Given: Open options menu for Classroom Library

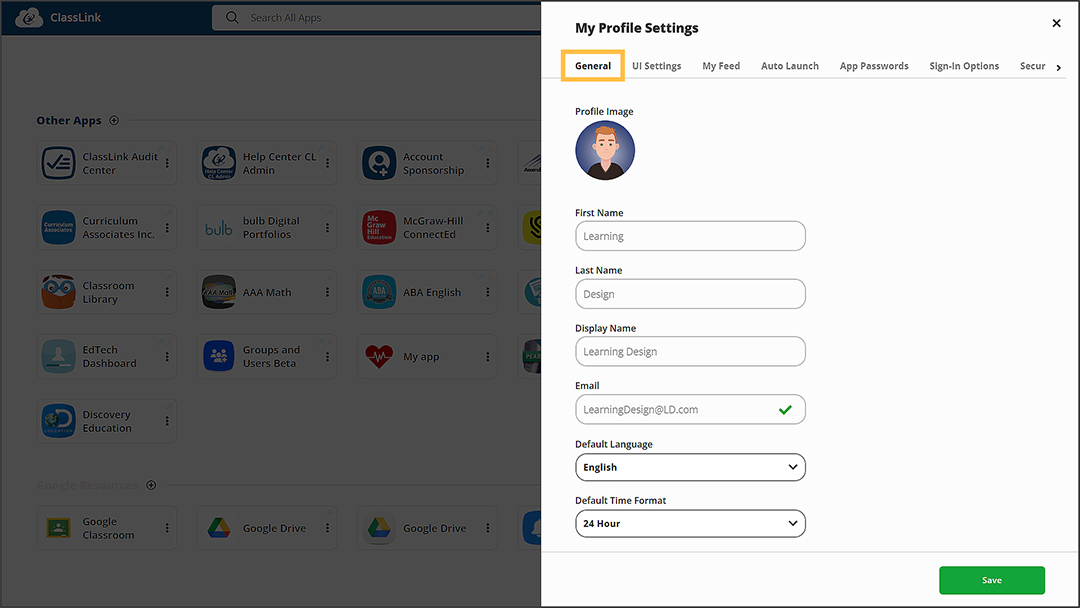Looking at the screenshot, I should [167, 292].
